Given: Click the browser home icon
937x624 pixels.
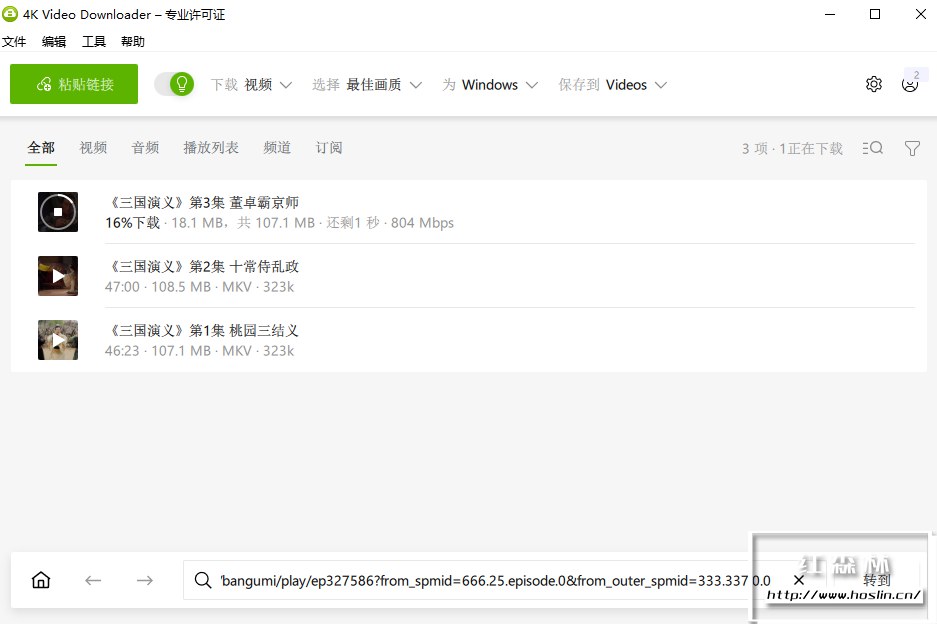Looking at the screenshot, I should pyautogui.click(x=41, y=580).
